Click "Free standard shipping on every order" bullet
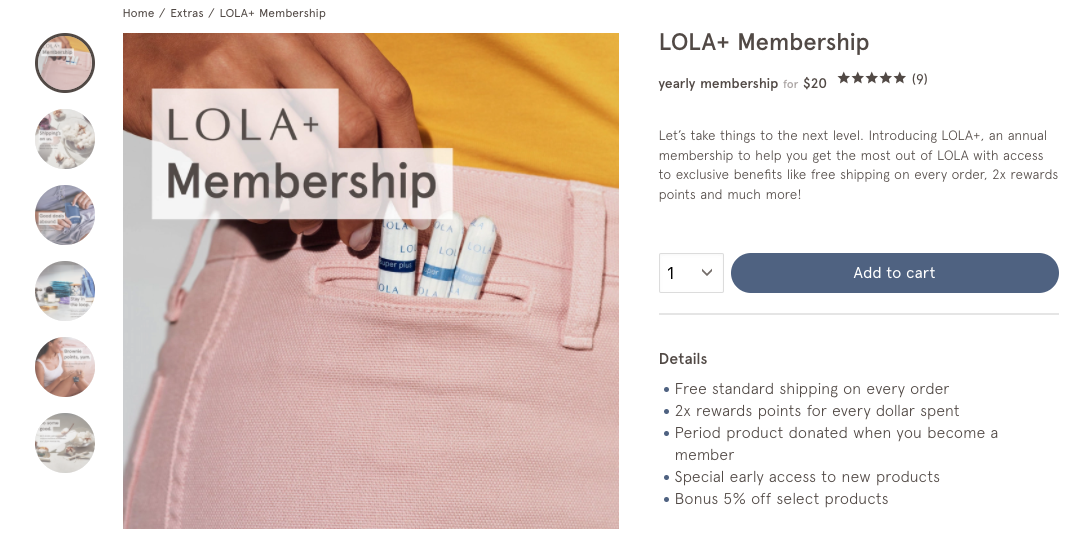Screen dimensions: 1079x543 coord(811,389)
